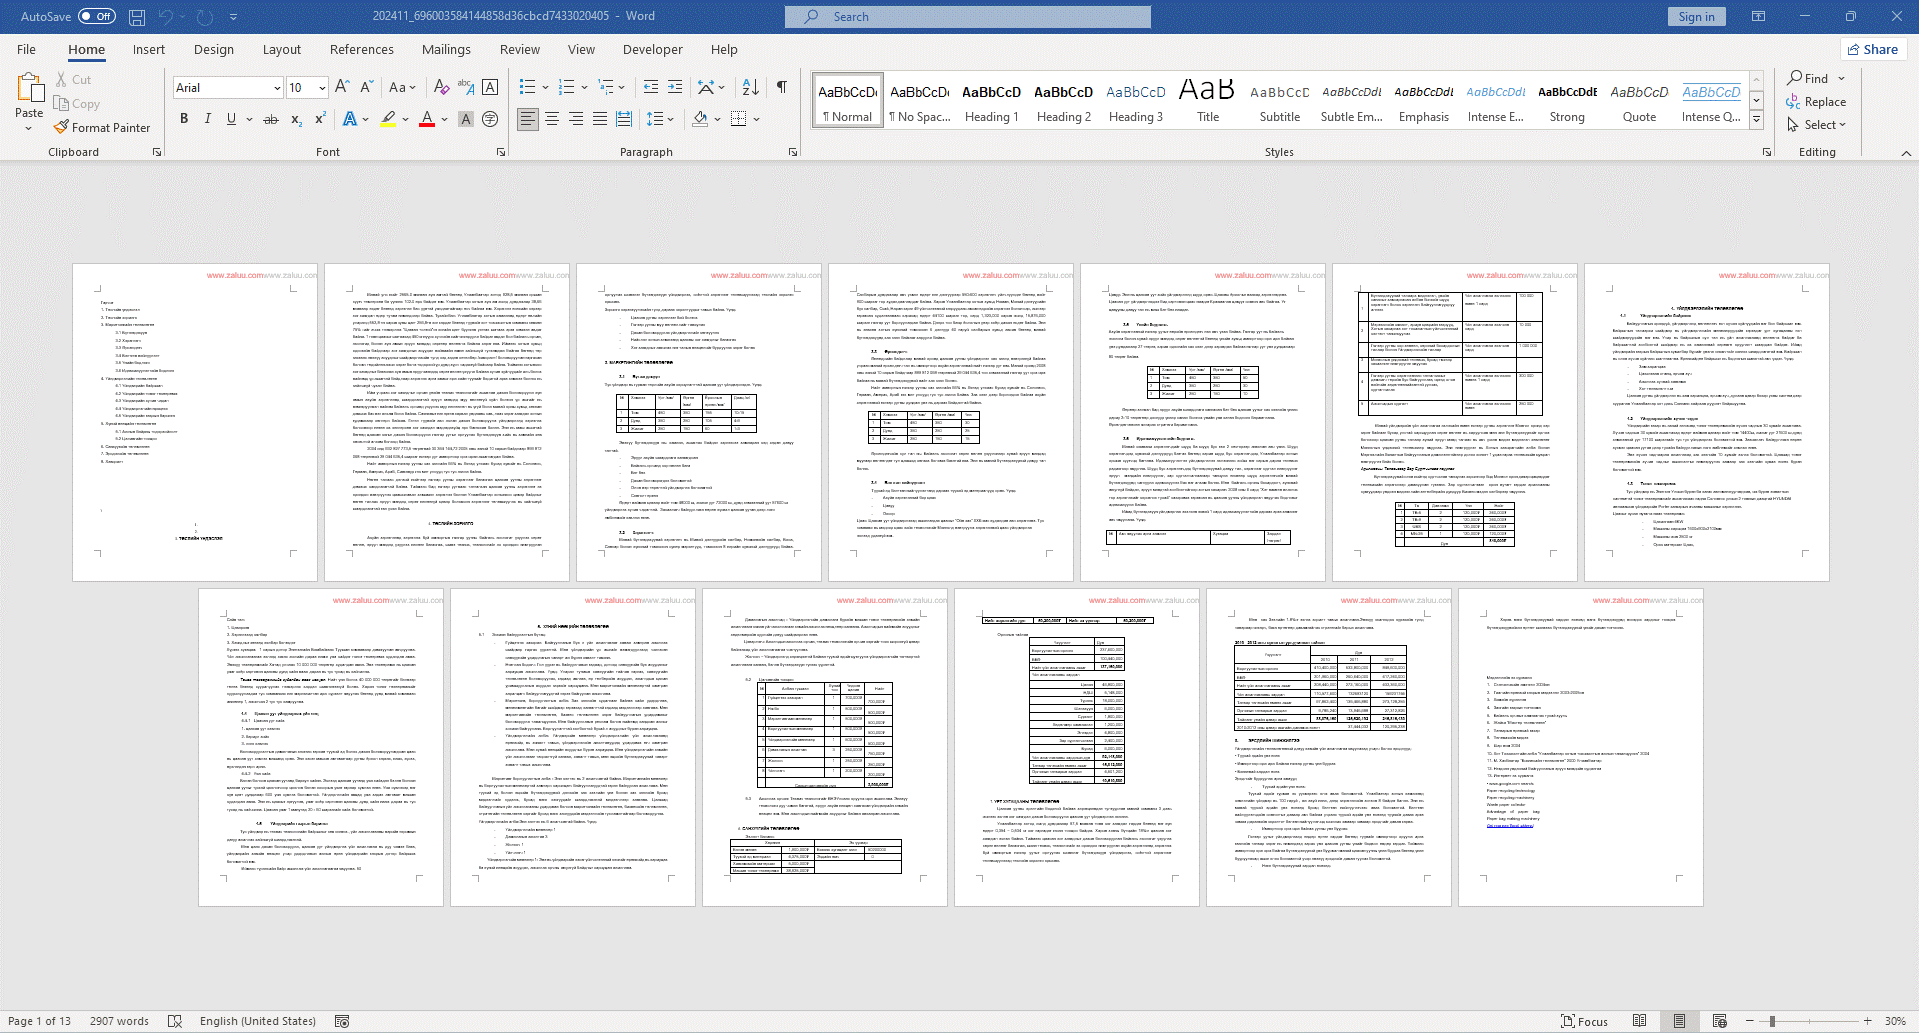The height and width of the screenshot is (1033, 1919).
Task: Click the Share button
Action: 1872,50
